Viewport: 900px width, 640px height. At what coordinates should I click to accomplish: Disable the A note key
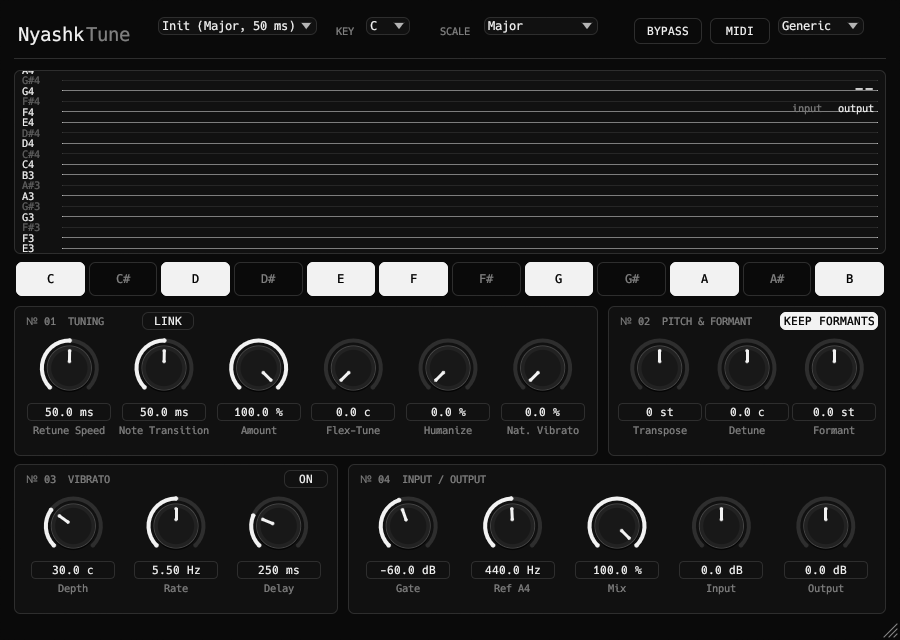pyautogui.click(x=704, y=279)
